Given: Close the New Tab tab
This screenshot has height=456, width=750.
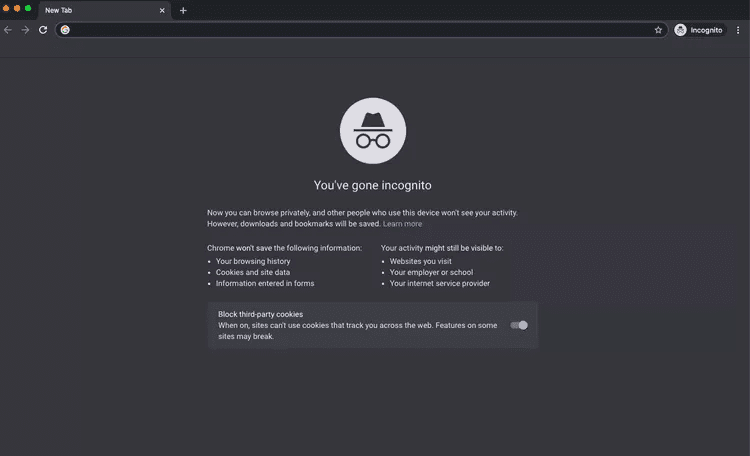Looking at the screenshot, I should (x=162, y=11).
